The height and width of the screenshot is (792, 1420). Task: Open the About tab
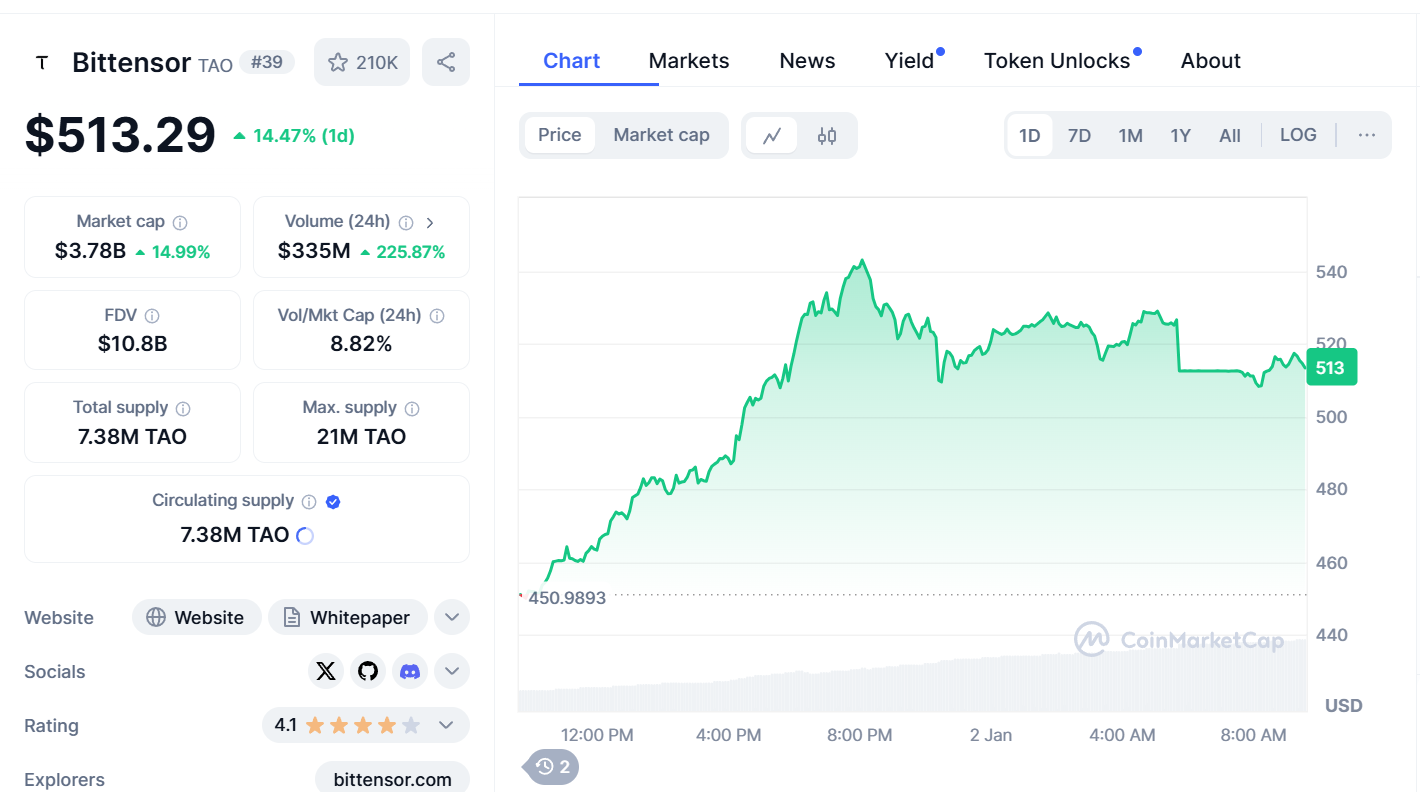[x=1210, y=61]
